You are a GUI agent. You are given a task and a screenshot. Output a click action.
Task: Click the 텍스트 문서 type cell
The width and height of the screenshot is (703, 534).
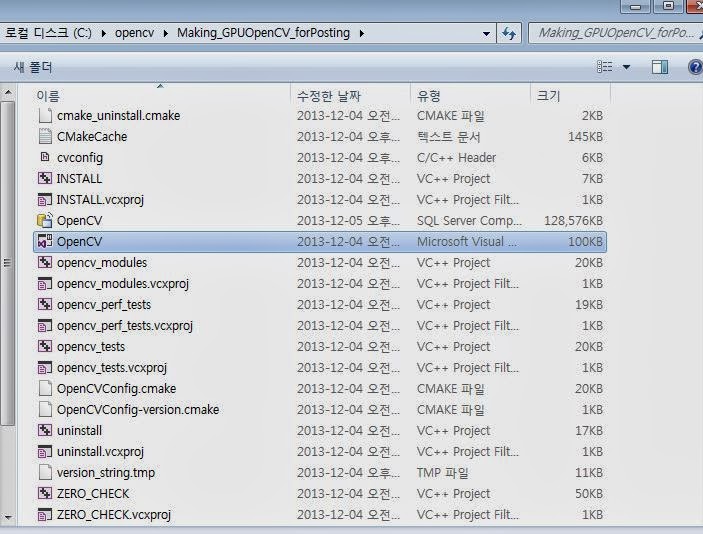[x=448, y=137]
